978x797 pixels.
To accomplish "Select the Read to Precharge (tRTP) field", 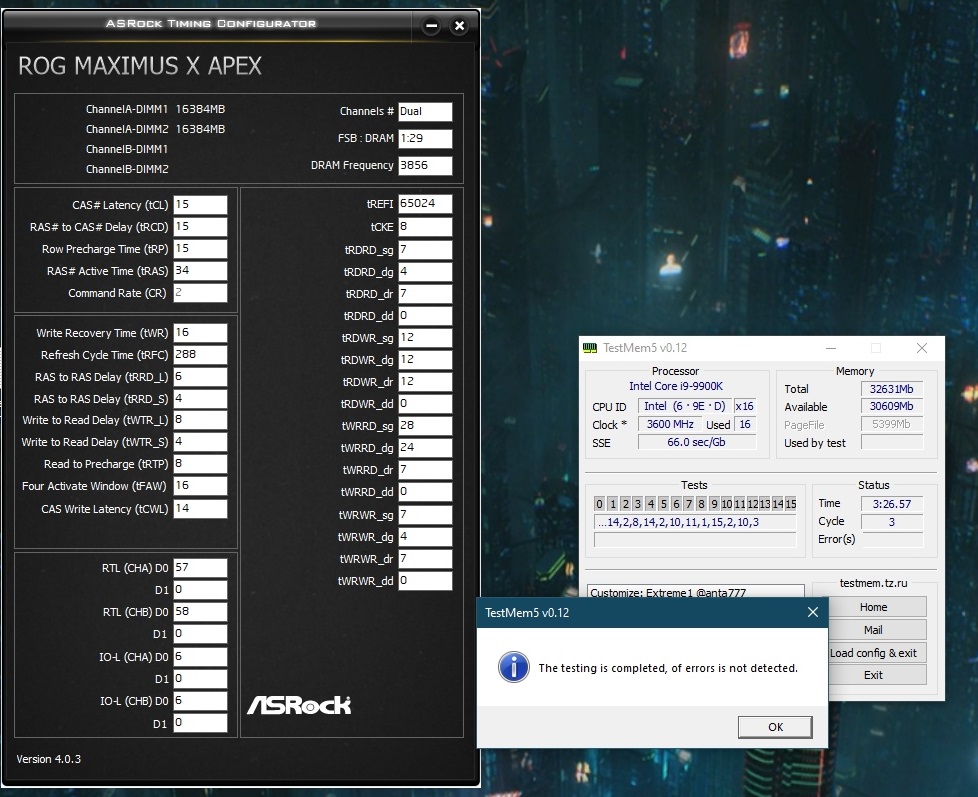I will 200,463.
